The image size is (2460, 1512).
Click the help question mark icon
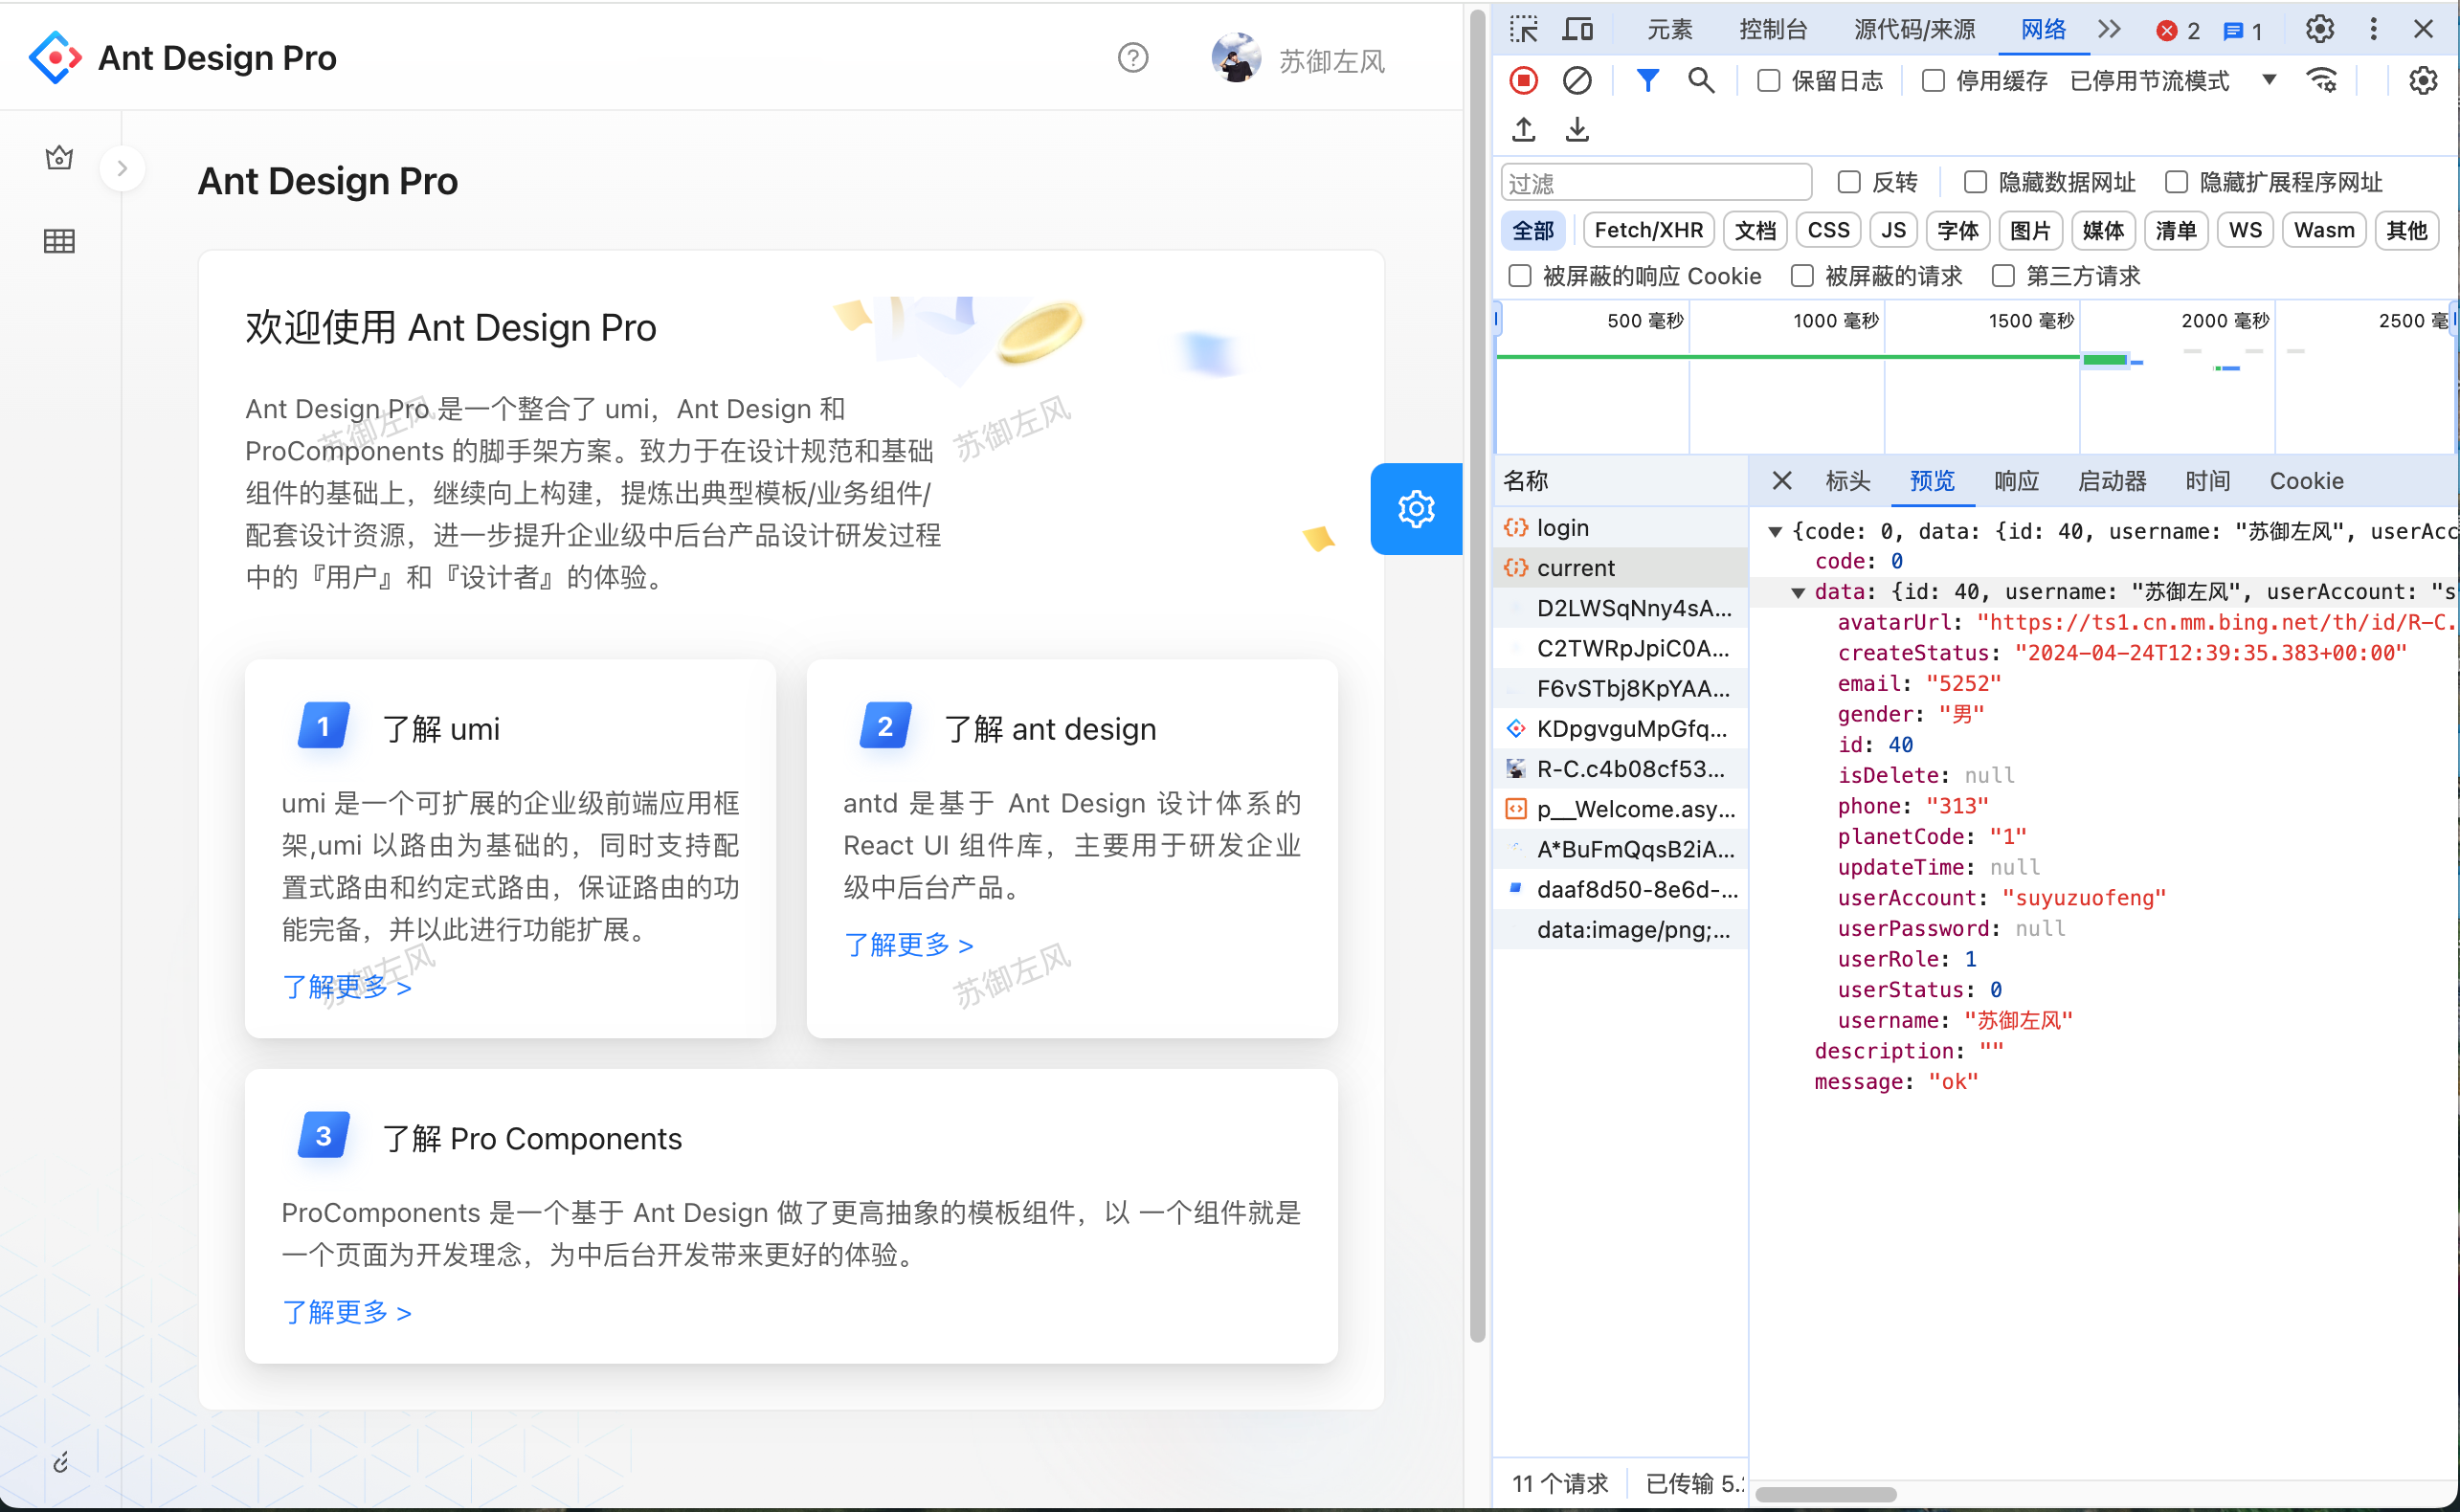(x=1133, y=58)
